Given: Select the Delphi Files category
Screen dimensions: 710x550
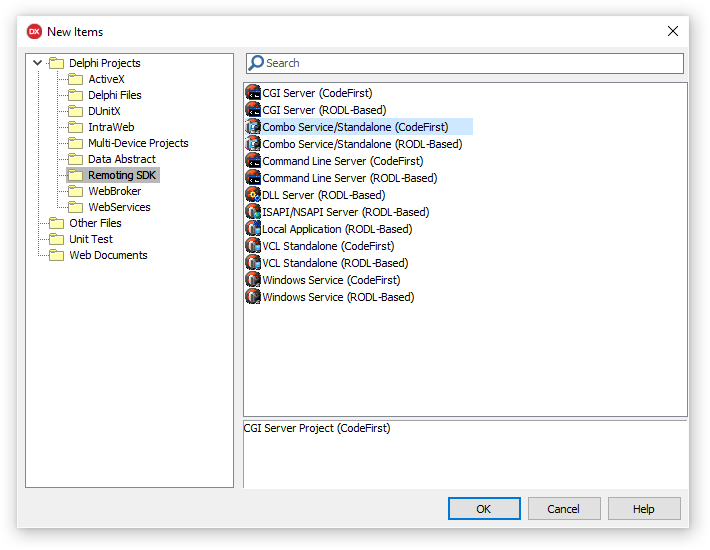Looking at the screenshot, I should (x=115, y=95).
